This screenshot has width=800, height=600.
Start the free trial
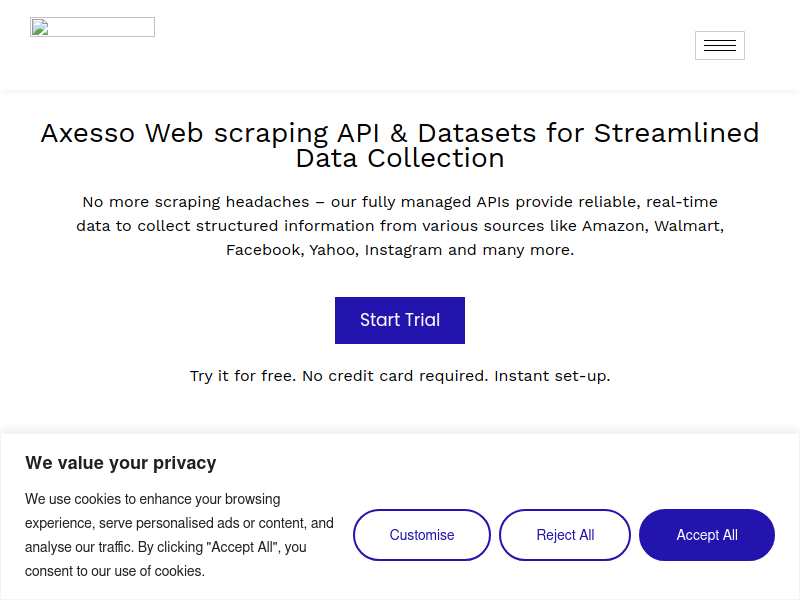[x=399, y=320]
